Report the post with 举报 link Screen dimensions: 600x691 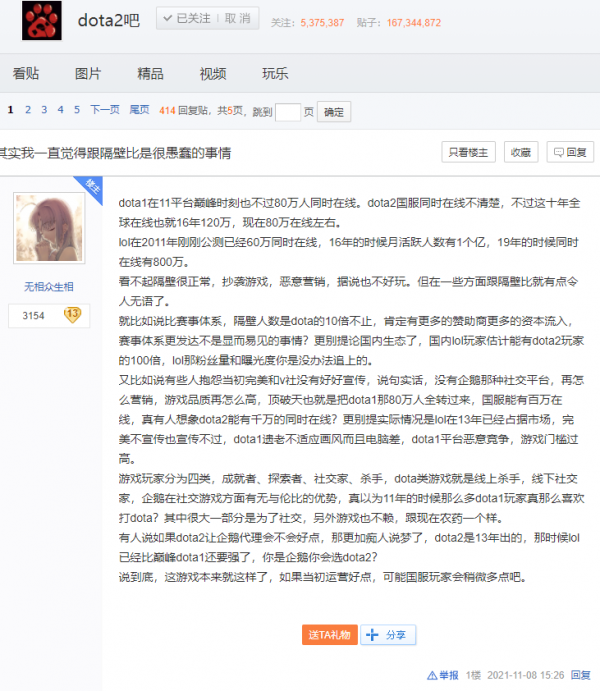click(443, 675)
